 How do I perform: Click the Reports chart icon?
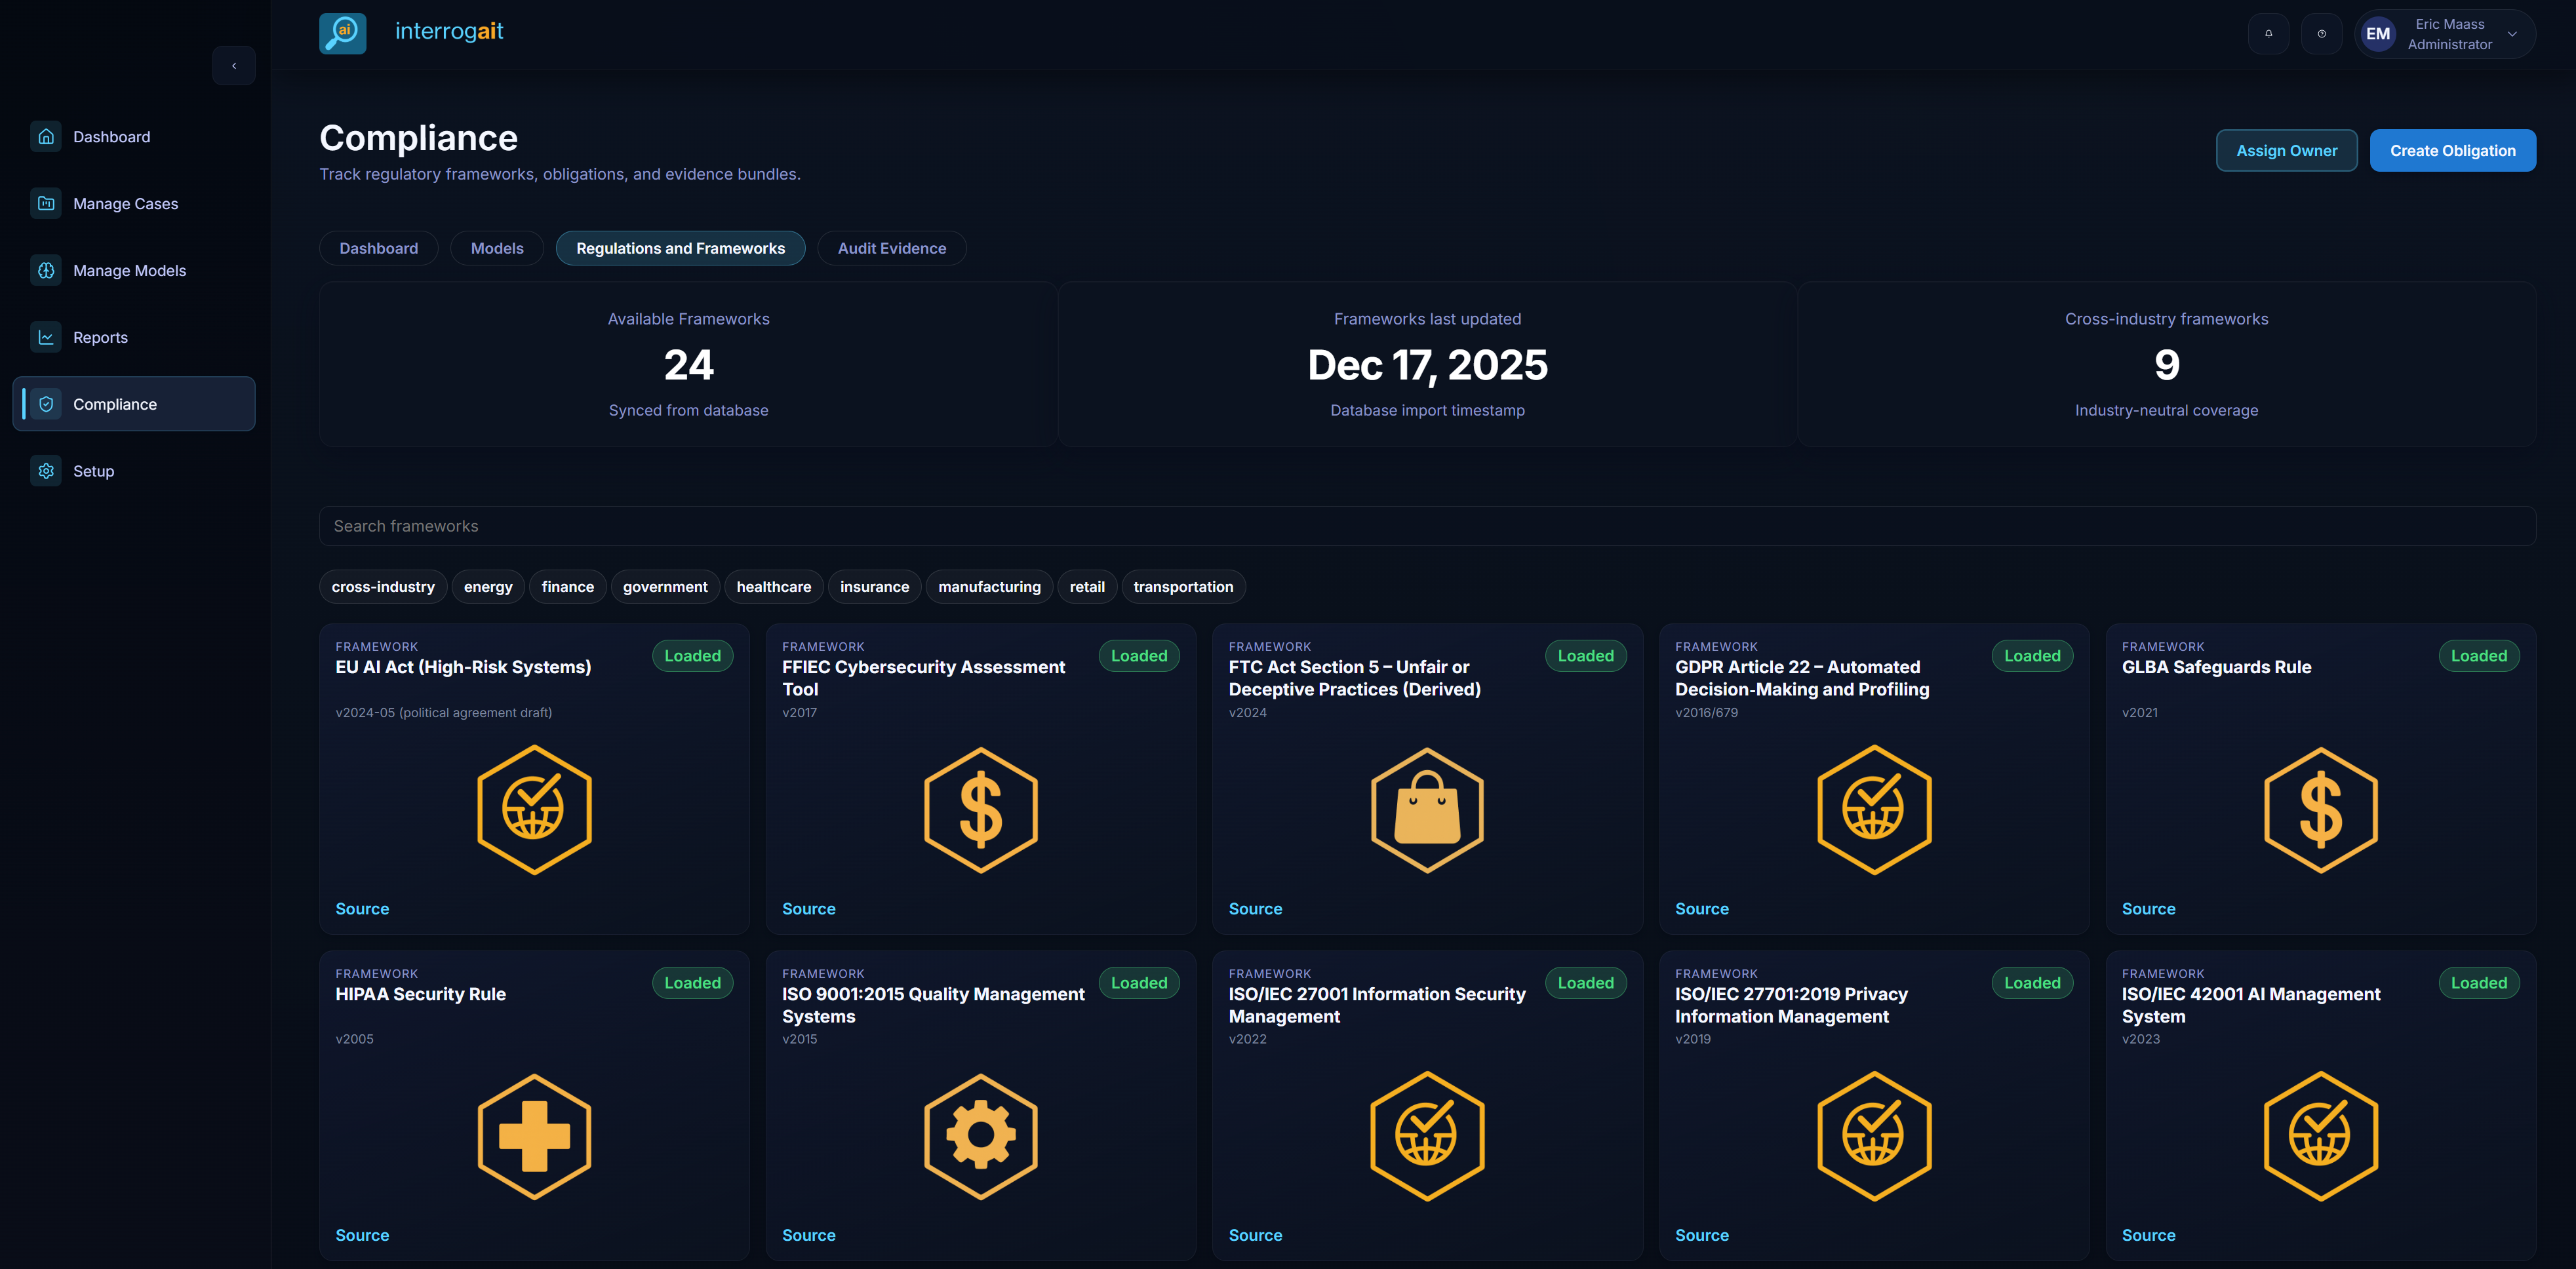coord(46,337)
